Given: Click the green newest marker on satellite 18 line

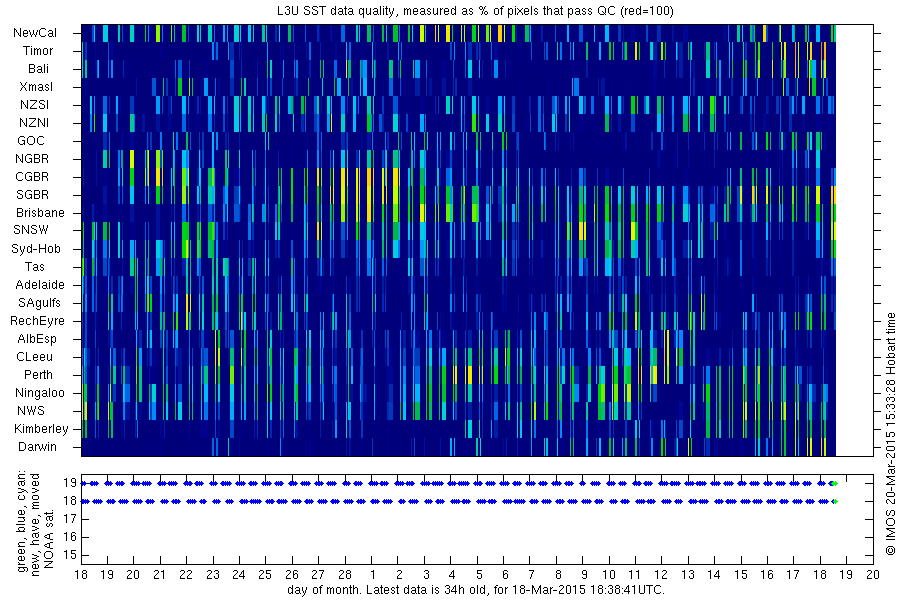Looking at the screenshot, I should (x=835, y=501).
